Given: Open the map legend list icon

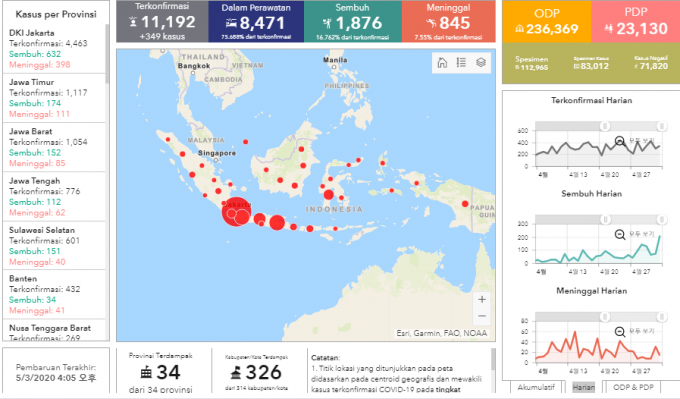Looking at the screenshot, I should 461,63.
